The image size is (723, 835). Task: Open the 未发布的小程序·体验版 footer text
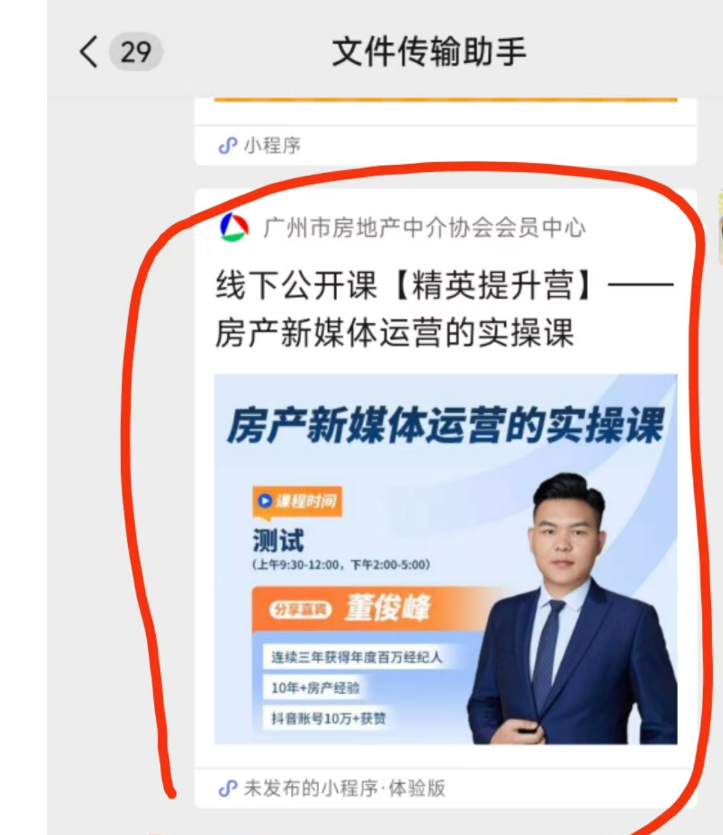click(344, 788)
